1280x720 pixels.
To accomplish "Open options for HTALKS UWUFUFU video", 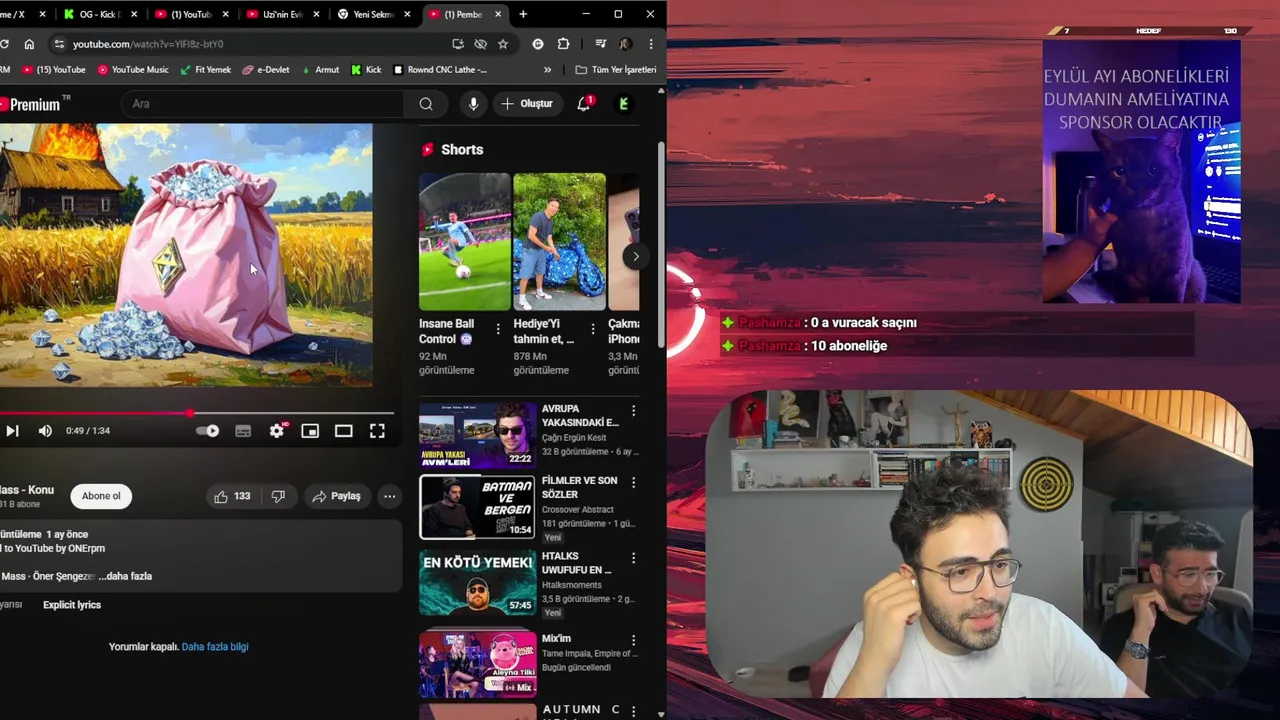I will click(633, 558).
